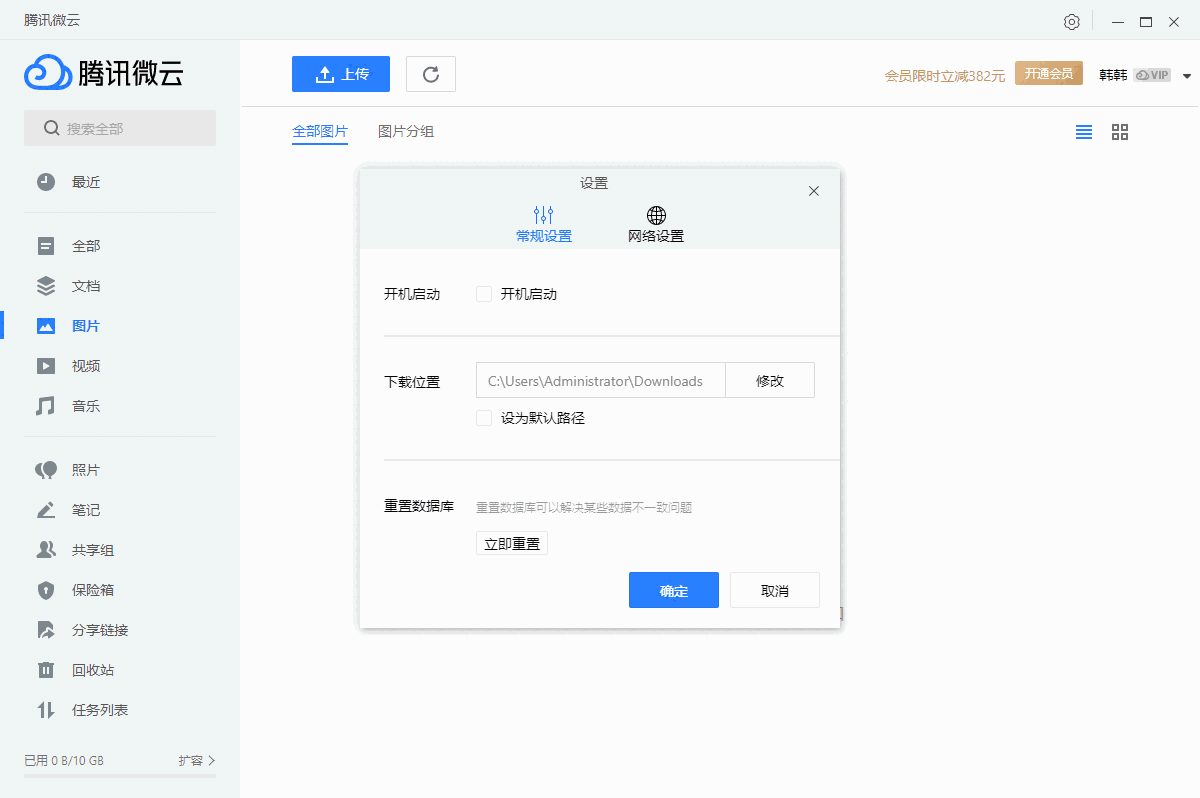
Task: Enable the 开机启动 checkbox
Action: point(484,293)
